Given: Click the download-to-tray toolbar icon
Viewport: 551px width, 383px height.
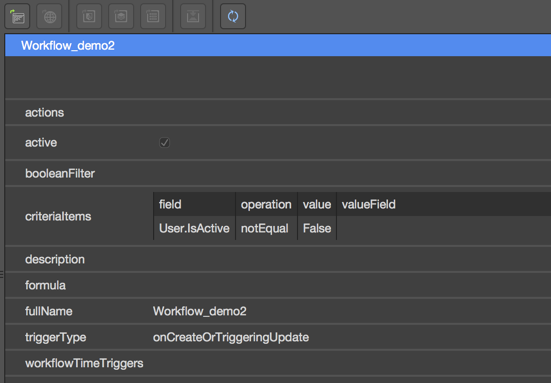Looking at the screenshot, I should pyautogui.click(x=193, y=16).
